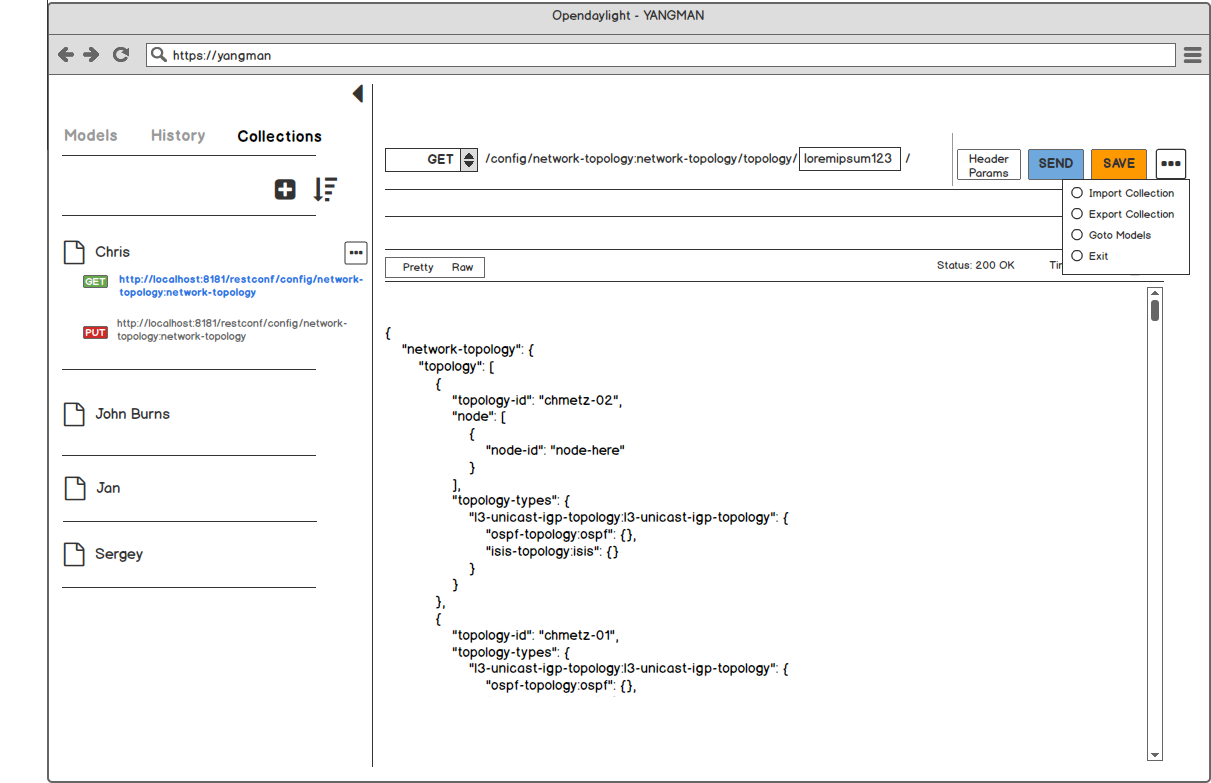Image resolution: width=1211 pixels, height=783 pixels.
Task: Click the https://yangman address bar
Action: pos(661,55)
